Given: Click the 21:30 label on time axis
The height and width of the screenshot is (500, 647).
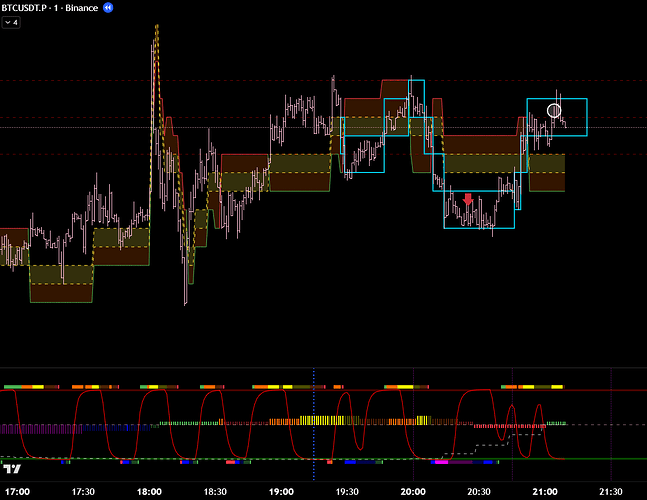Looking at the screenshot, I should [610, 491].
